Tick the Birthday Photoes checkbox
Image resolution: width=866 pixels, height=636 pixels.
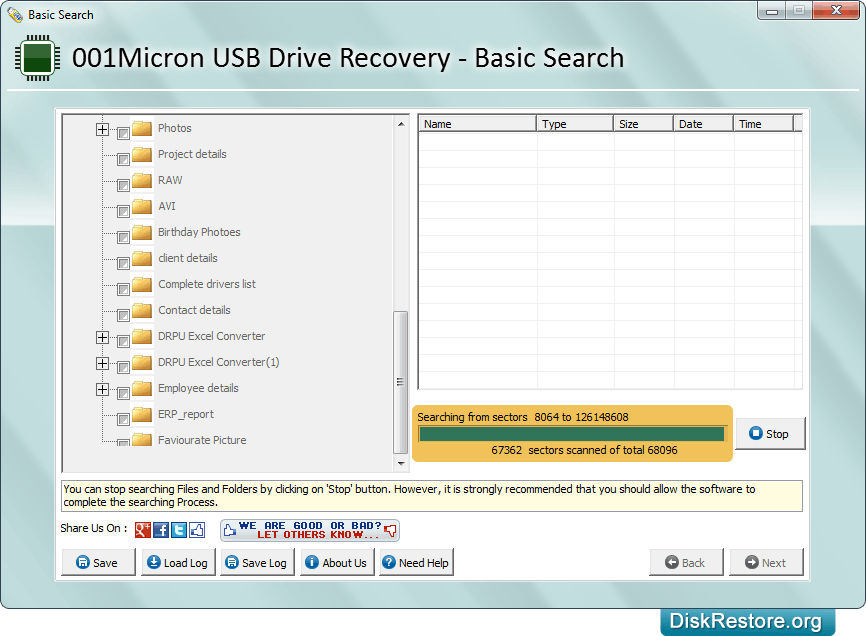click(x=123, y=237)
